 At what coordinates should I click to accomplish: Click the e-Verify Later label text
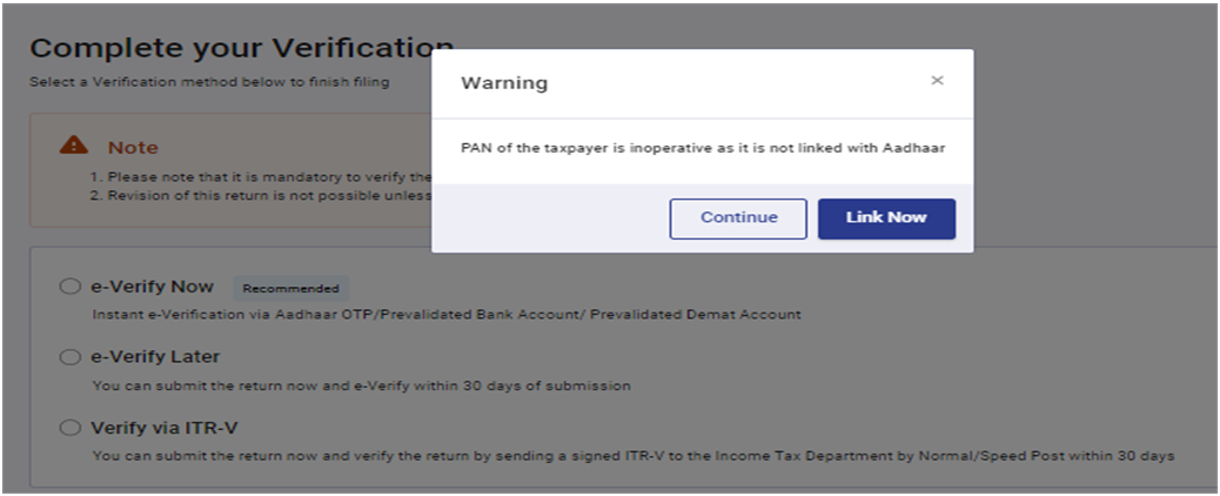[155, 357]
